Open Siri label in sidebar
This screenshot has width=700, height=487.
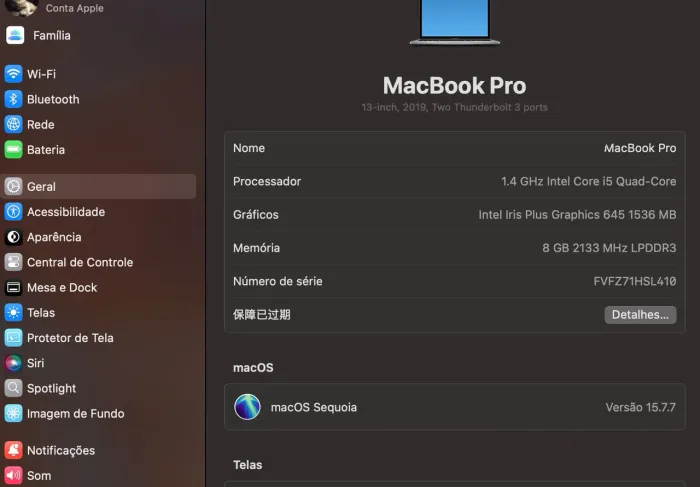pyautogui.click(x=36, y=363)
